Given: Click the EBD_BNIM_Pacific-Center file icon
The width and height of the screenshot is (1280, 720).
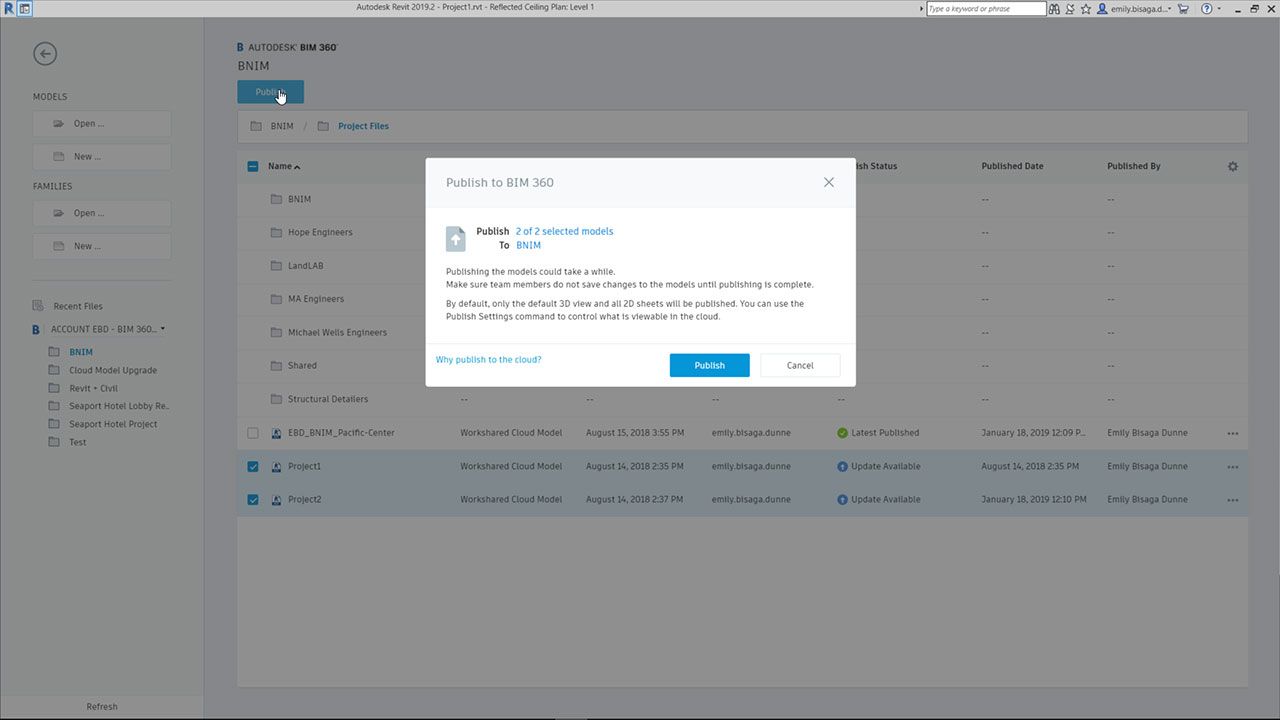Looking at the screenshot, I should coord(277,433).
